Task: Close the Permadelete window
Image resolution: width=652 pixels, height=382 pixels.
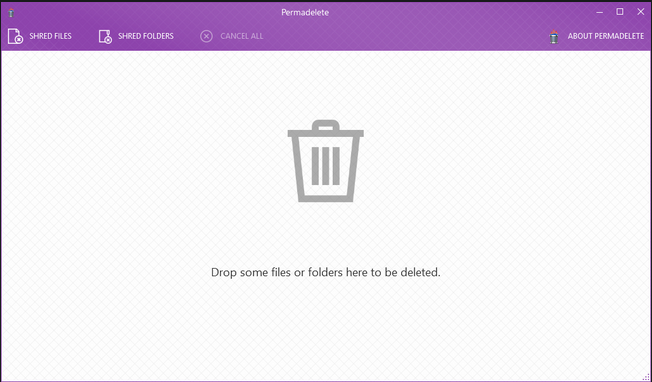Action: (641, 12)
